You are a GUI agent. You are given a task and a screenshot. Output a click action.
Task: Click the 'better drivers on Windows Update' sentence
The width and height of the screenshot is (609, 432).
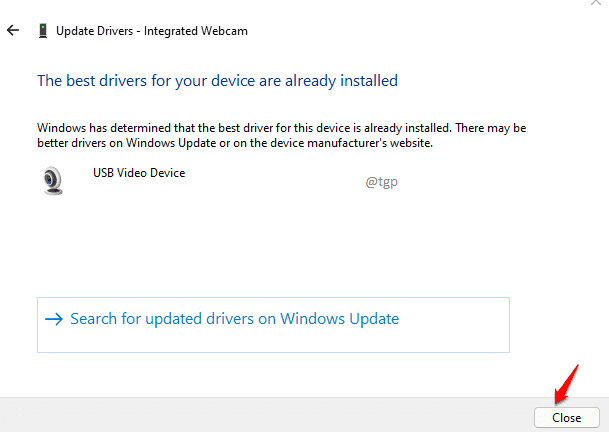235,143
